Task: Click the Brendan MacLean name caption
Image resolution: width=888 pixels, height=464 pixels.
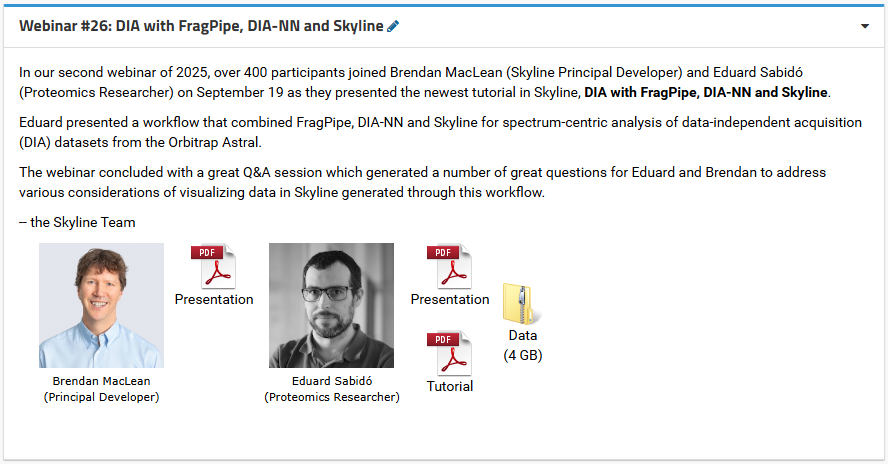Action: pyautogui.click(x=101, y=381)
